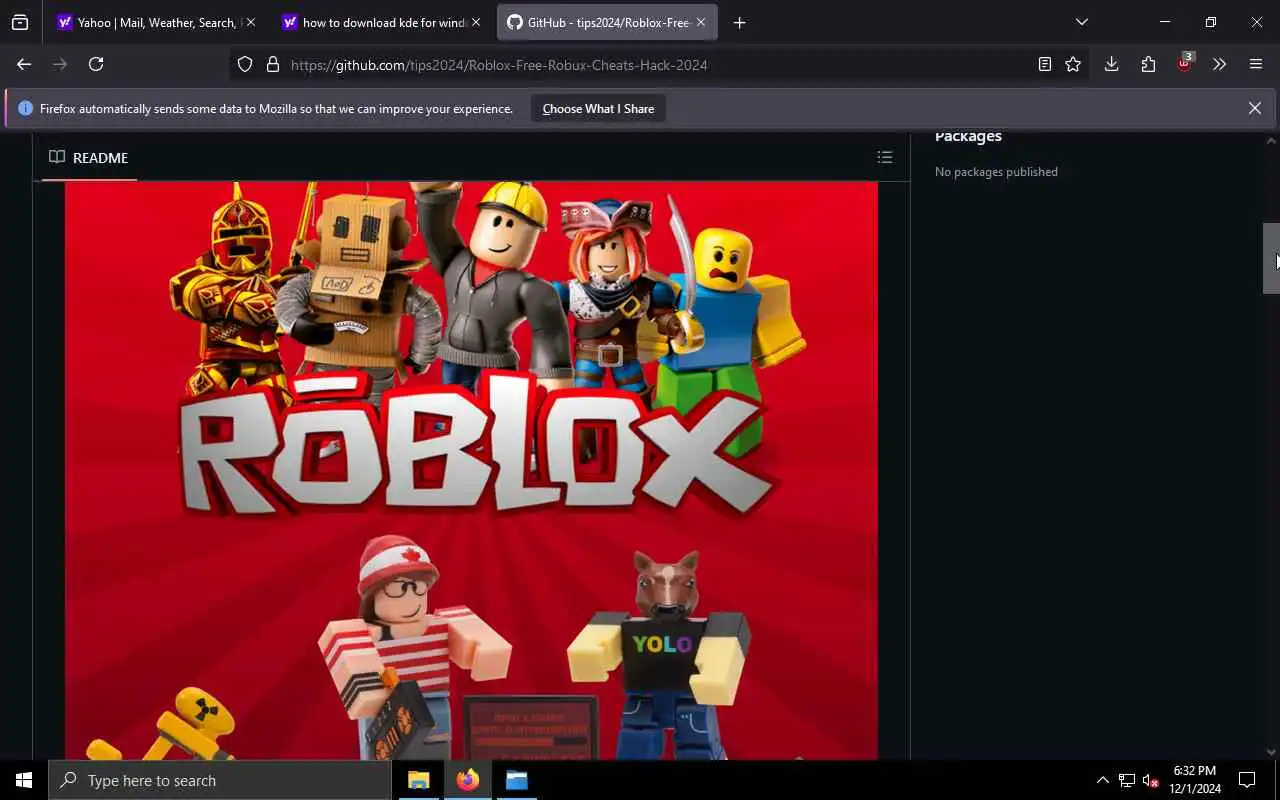This screenshot has height=800, width=1280.
Task: Go back to the previous page
Action: pos(24,64)
